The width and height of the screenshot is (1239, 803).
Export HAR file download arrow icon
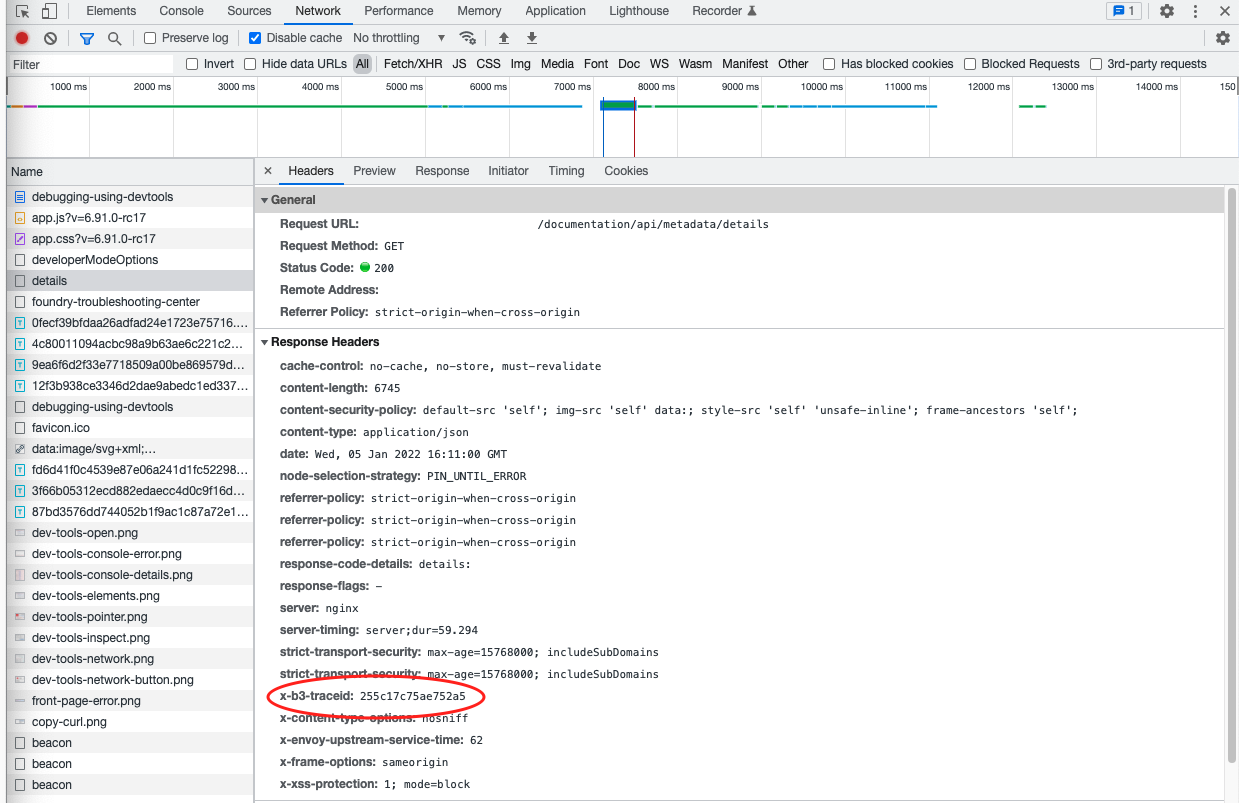[532, 38]
